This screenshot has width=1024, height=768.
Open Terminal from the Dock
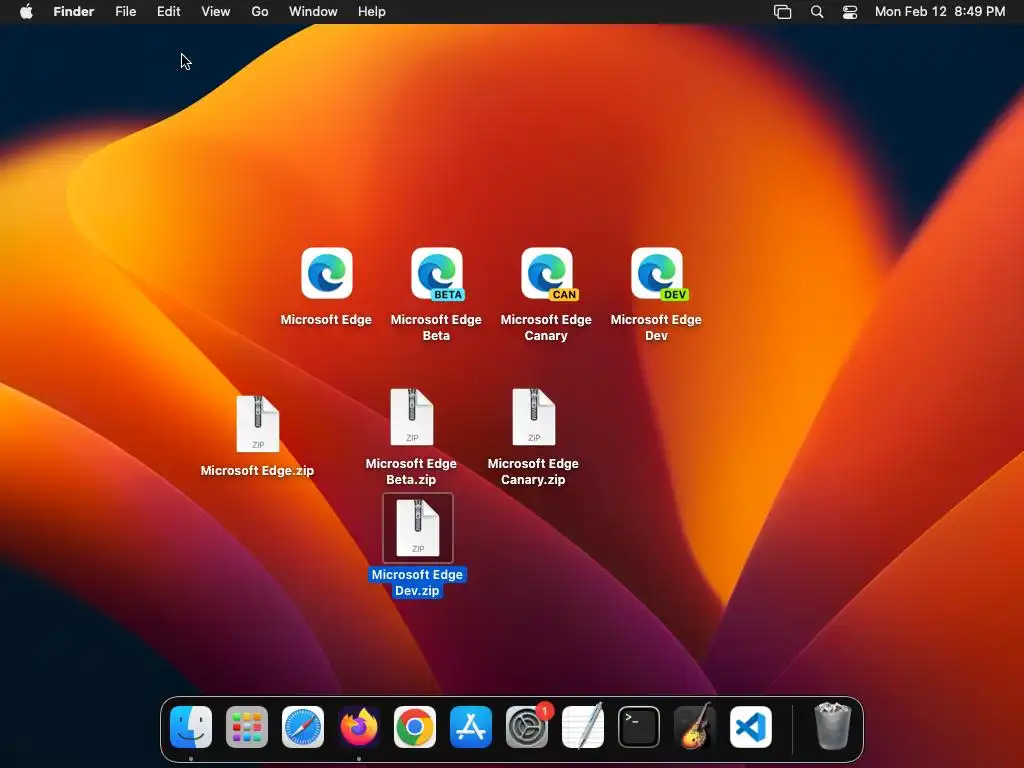tap(639, 727)
